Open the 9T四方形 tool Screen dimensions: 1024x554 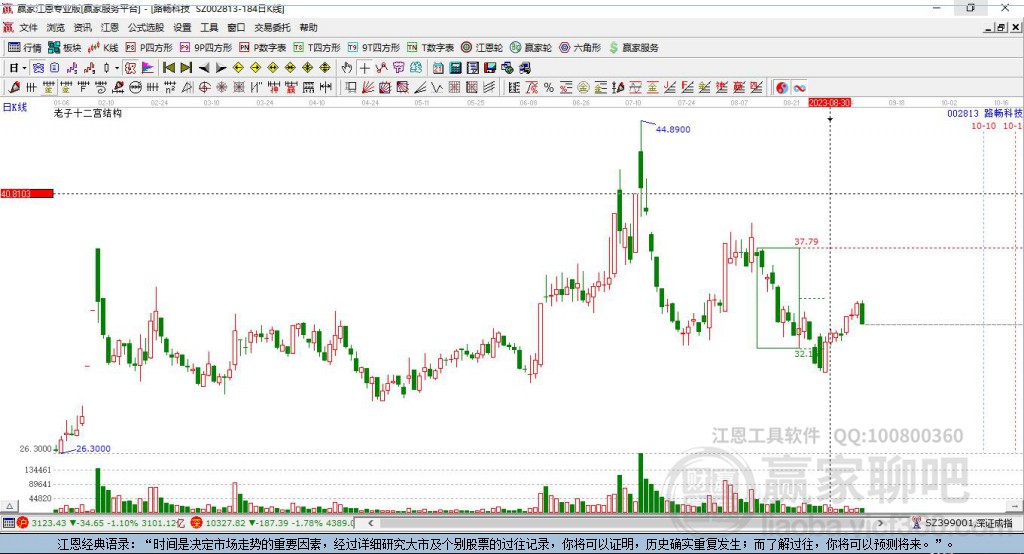(x=374, y=48)
